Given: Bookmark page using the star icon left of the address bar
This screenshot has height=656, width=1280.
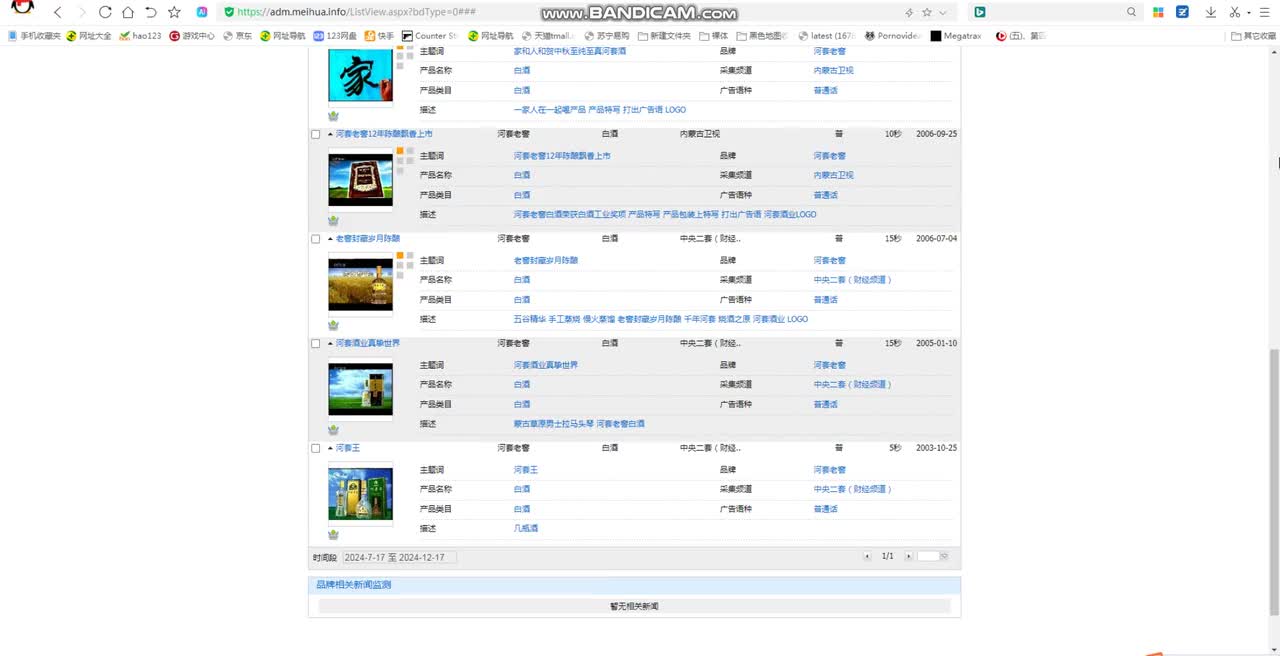Looking at the screenshot, I should 175,12.
